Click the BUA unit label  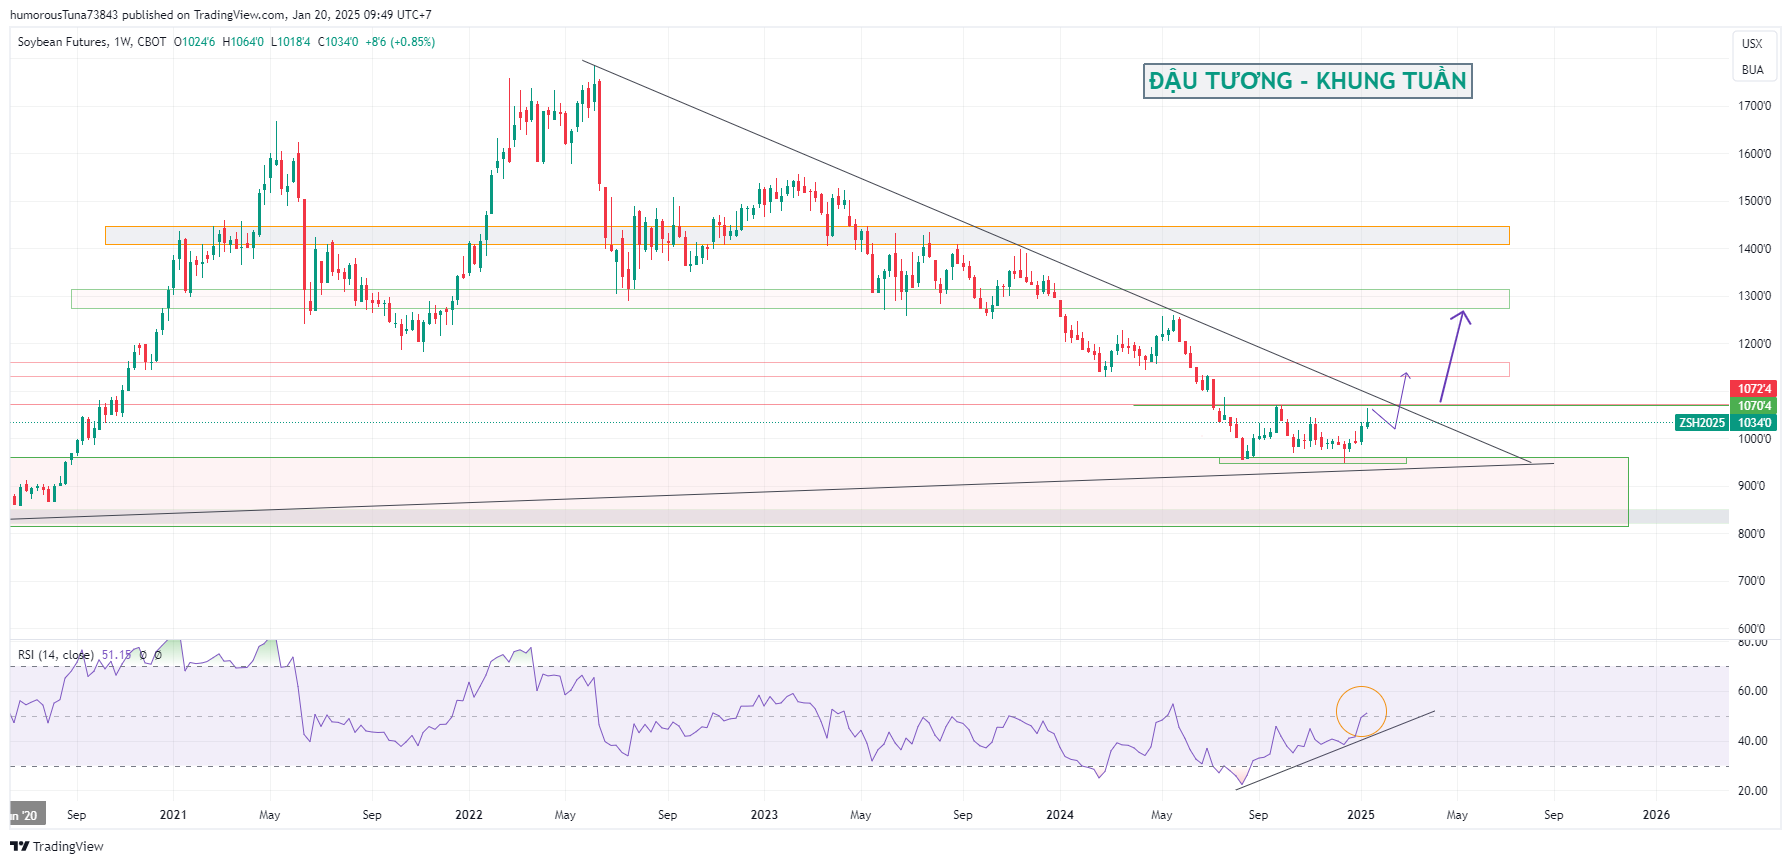click(x=1752, y=70)
